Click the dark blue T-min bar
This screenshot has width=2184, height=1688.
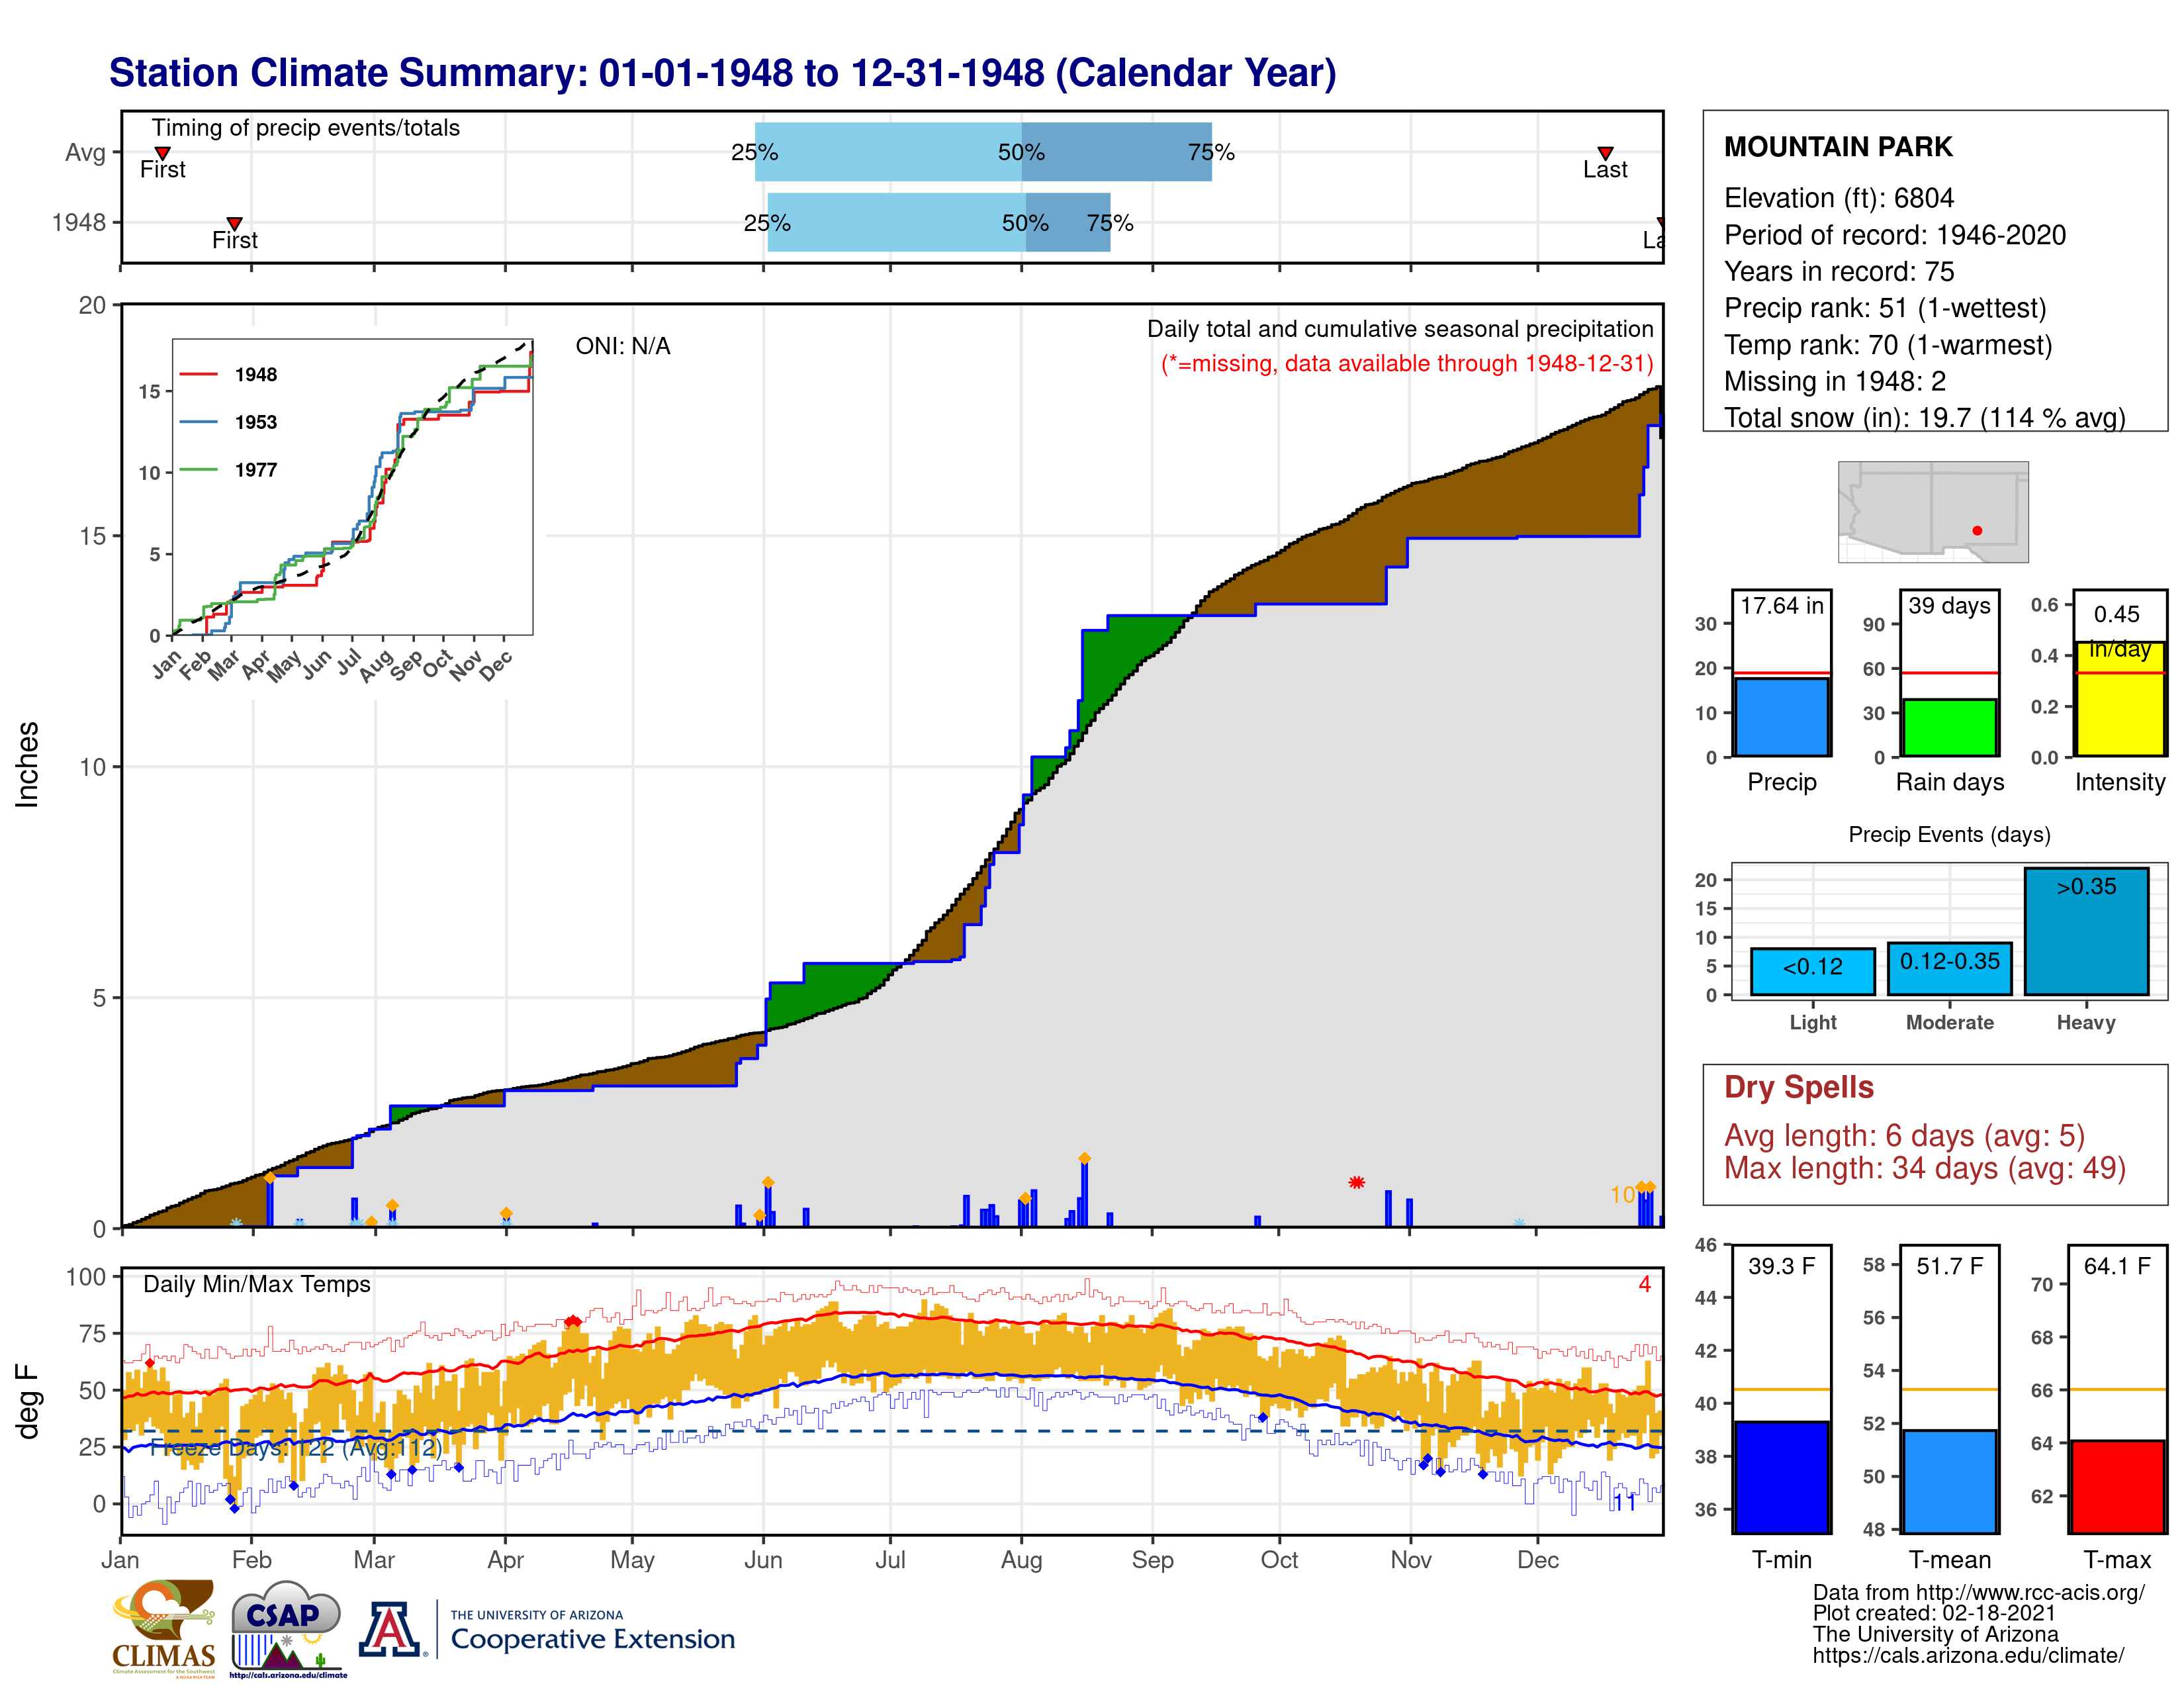[x=1782, y=1477]
